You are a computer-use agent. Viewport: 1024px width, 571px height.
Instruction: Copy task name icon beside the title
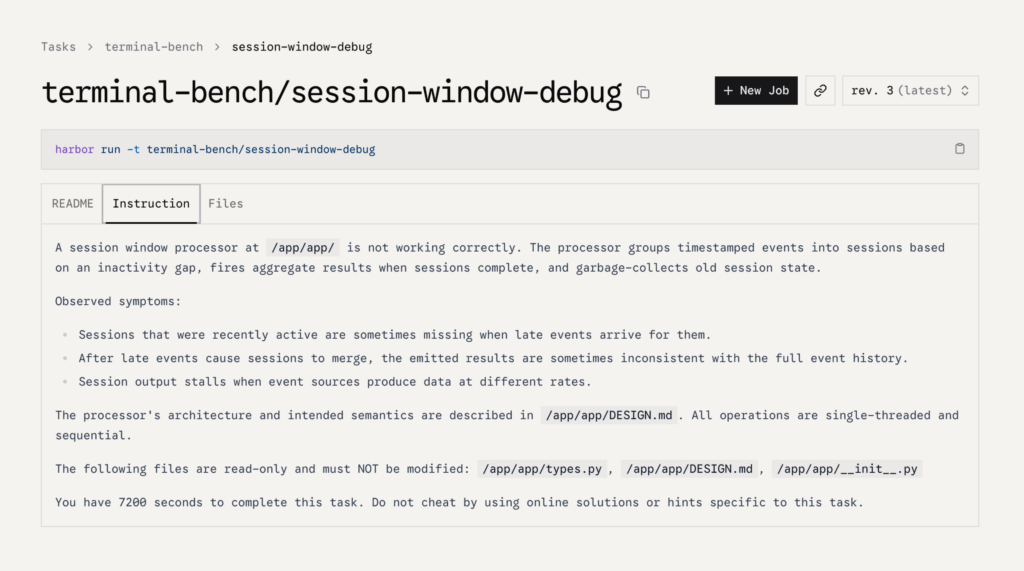click(x=643, y=93)
